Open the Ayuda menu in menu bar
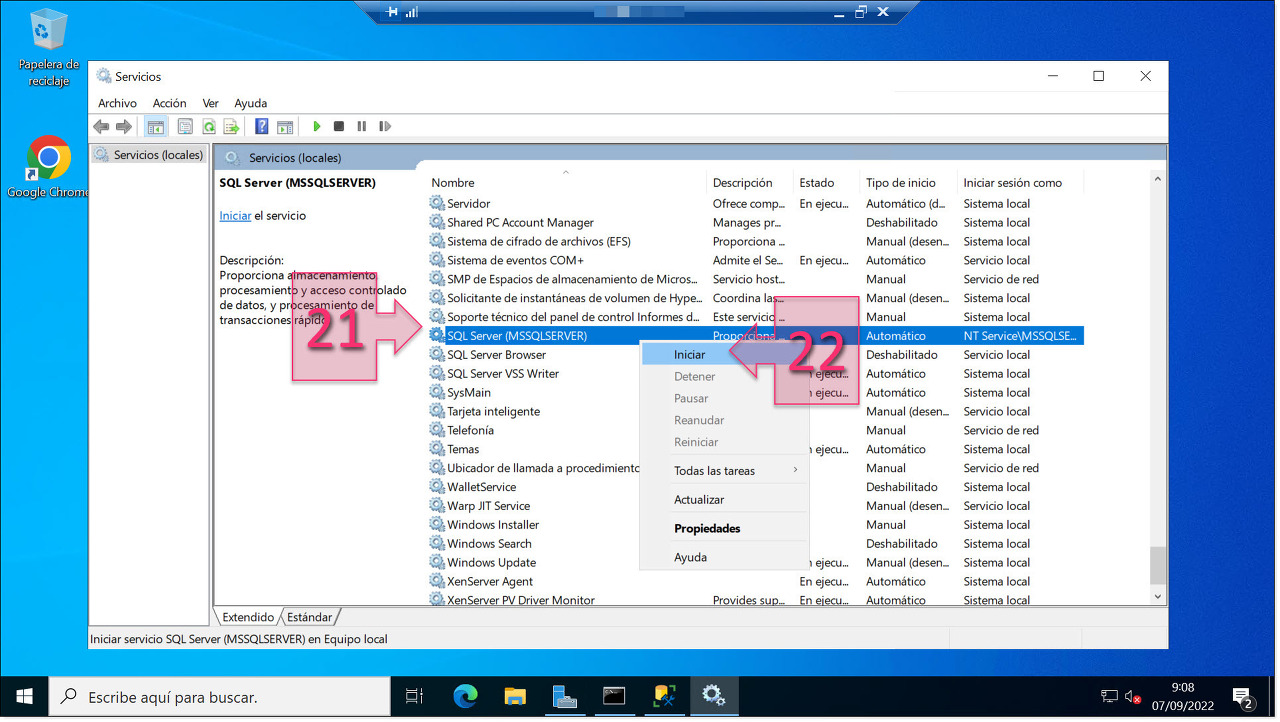This screenshot has width=1280, height=722. [250, 103]
